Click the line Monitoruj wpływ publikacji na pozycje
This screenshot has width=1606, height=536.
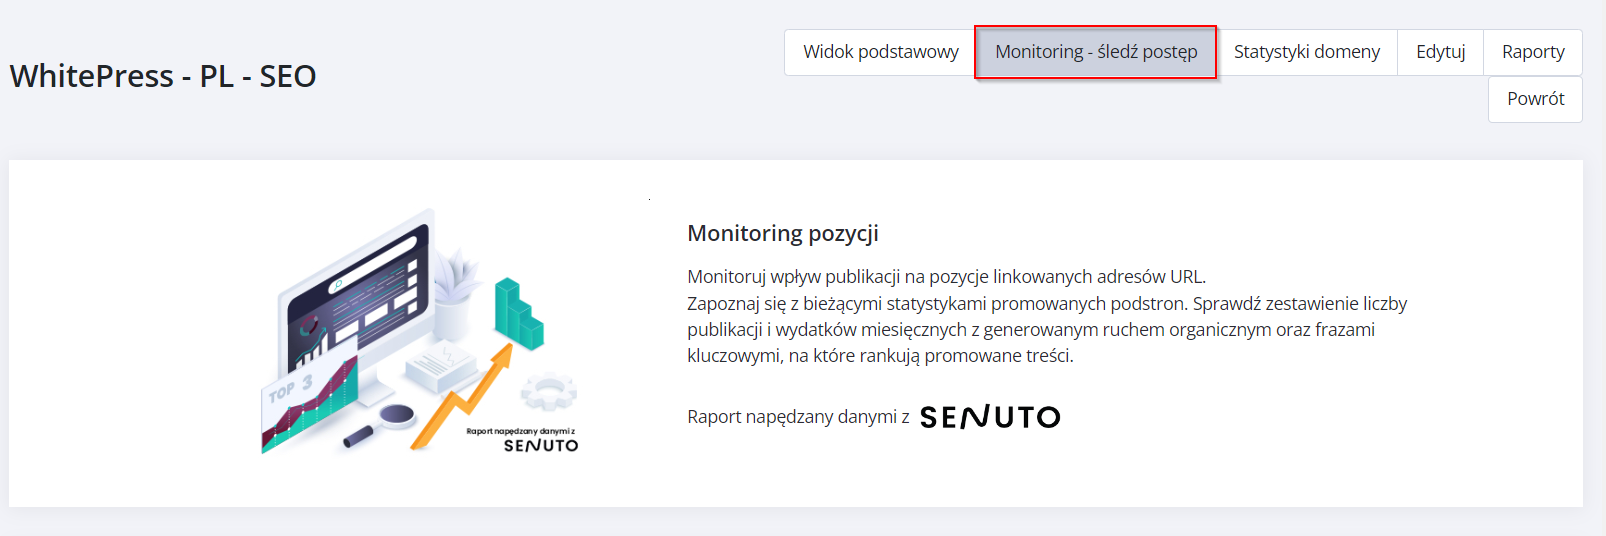946,277
